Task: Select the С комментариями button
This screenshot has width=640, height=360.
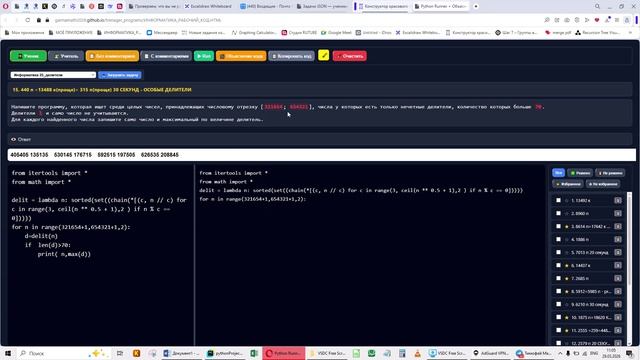Action: 167,56
